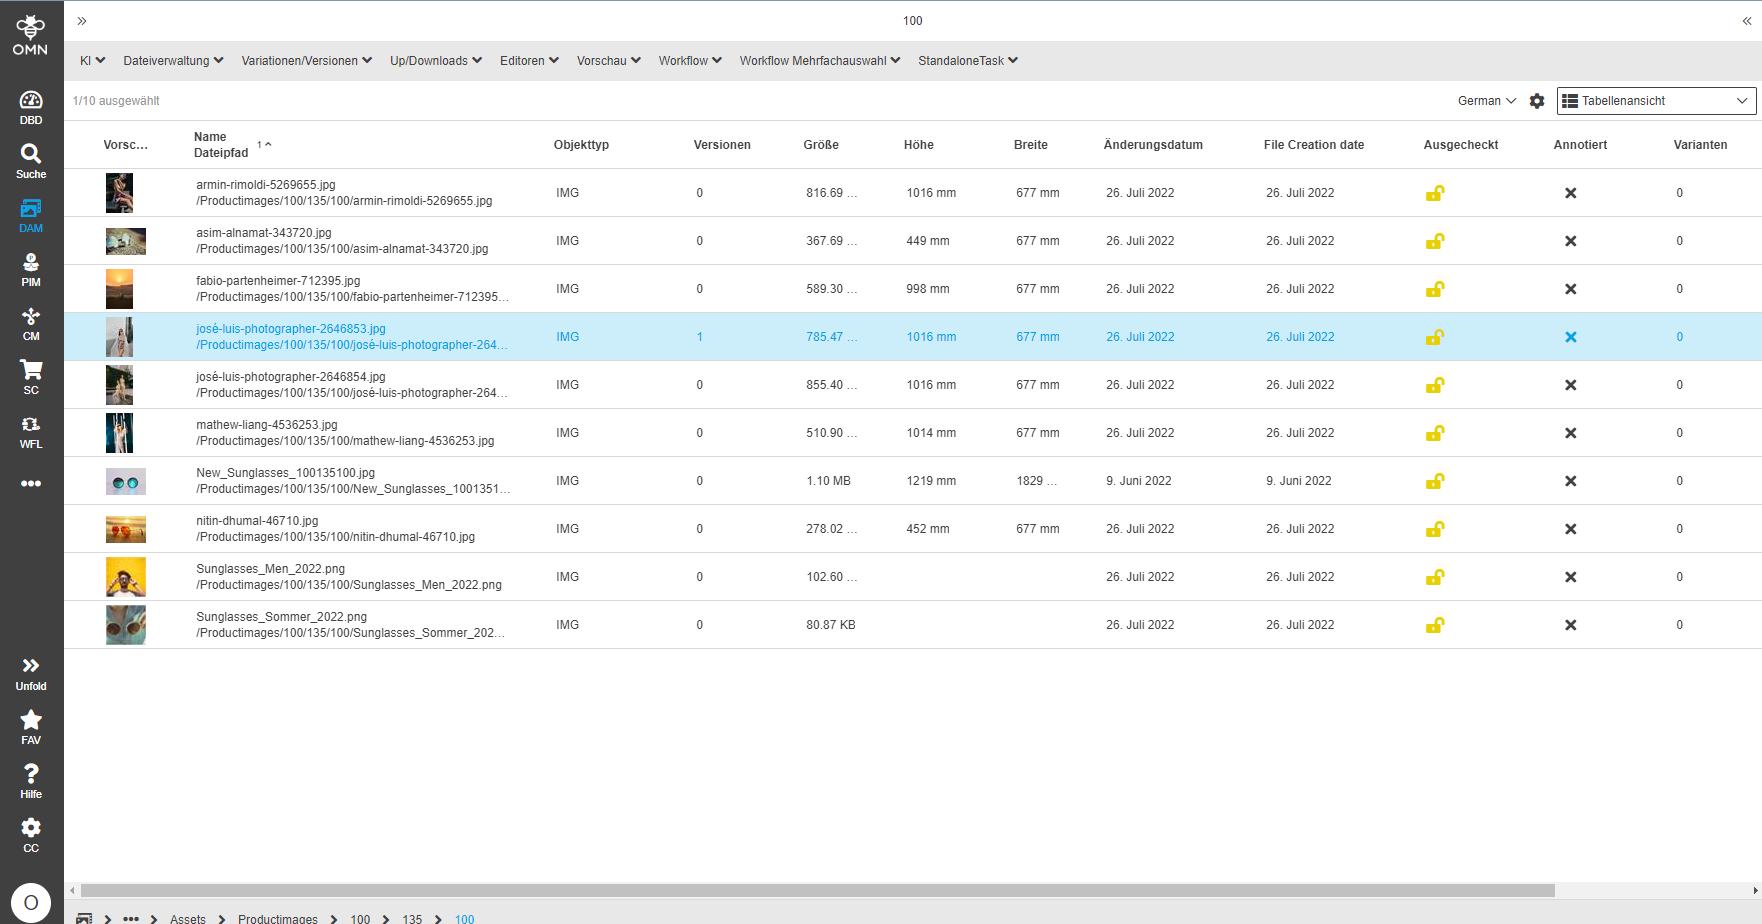Open the Tabellenansicht view dropdown
1762x924 pixels.
[1656, 101]
